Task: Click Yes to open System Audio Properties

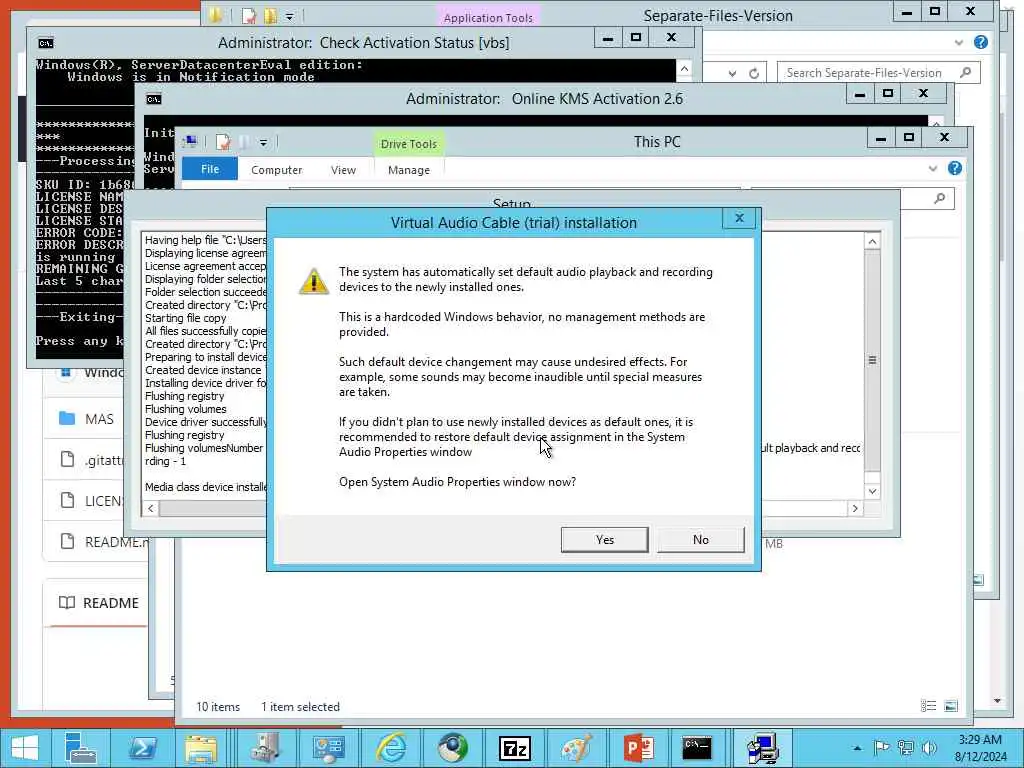Action: tap(604, 539)
